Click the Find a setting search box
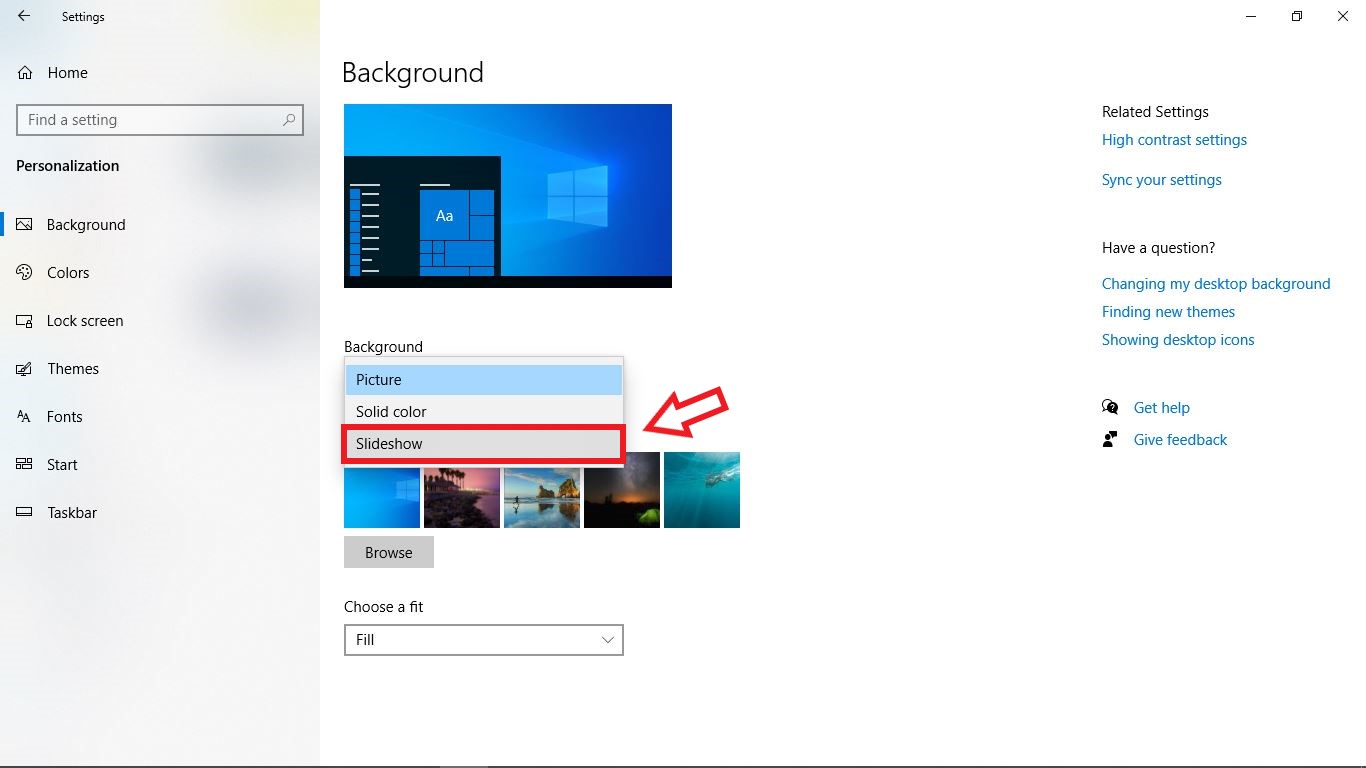Viewport: 1366px width, 768px height. (160, 120)
